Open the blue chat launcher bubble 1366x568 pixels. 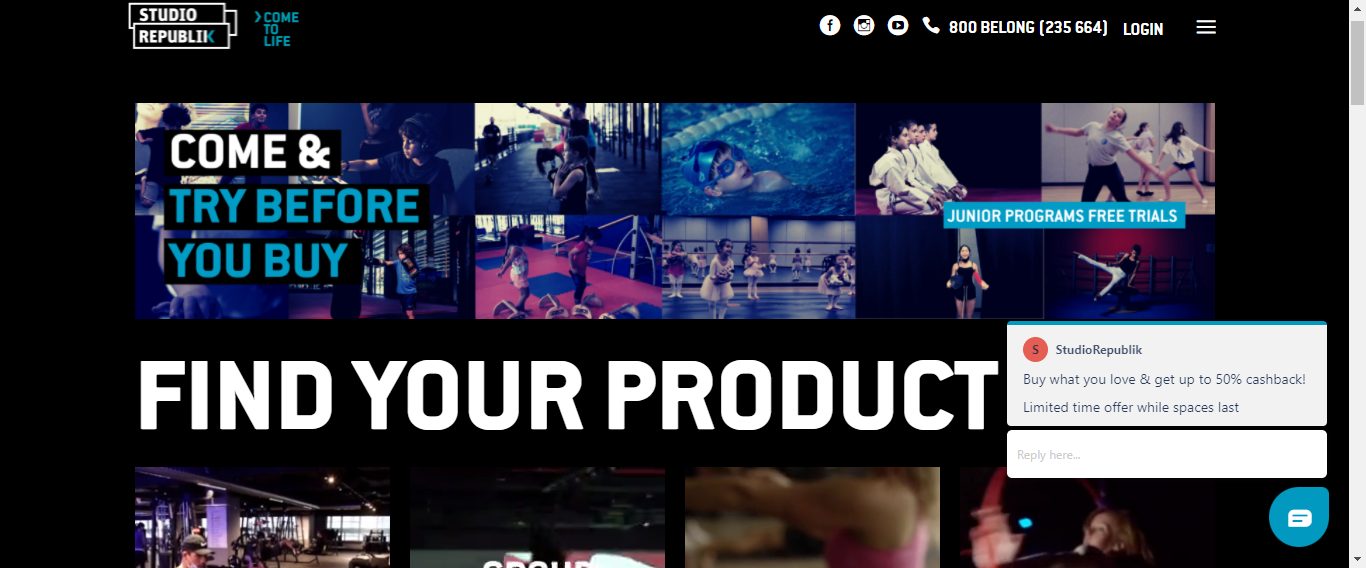point(1299,517)
